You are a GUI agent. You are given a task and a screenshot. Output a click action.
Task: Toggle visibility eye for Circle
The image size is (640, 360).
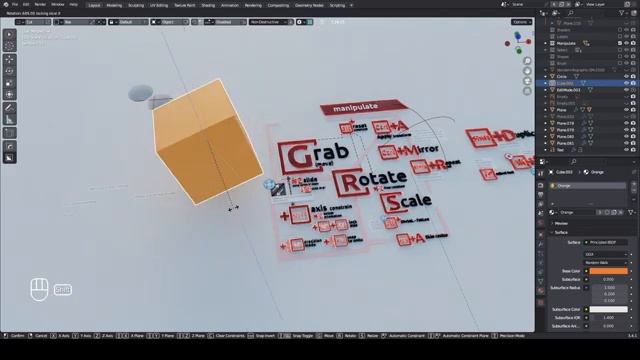(627, 76)
